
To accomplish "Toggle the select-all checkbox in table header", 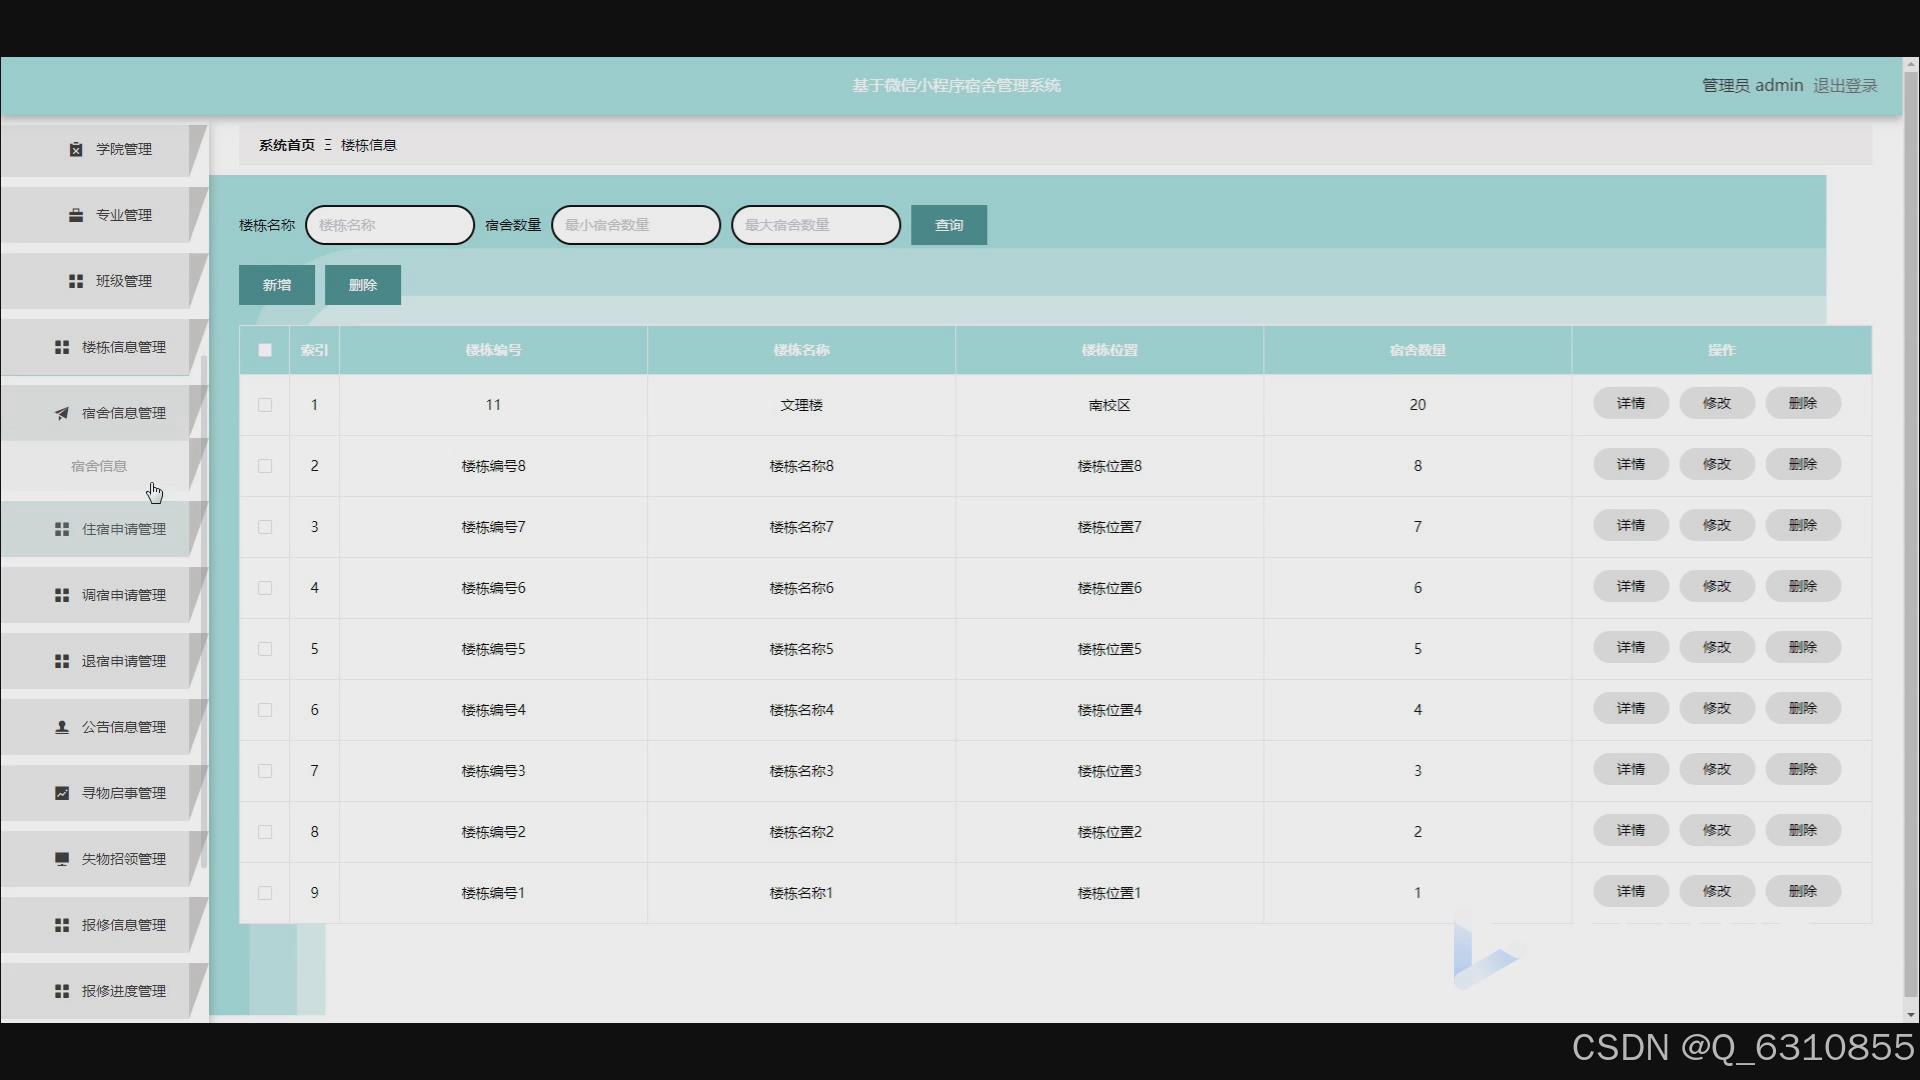I will (x=265, y=350).
